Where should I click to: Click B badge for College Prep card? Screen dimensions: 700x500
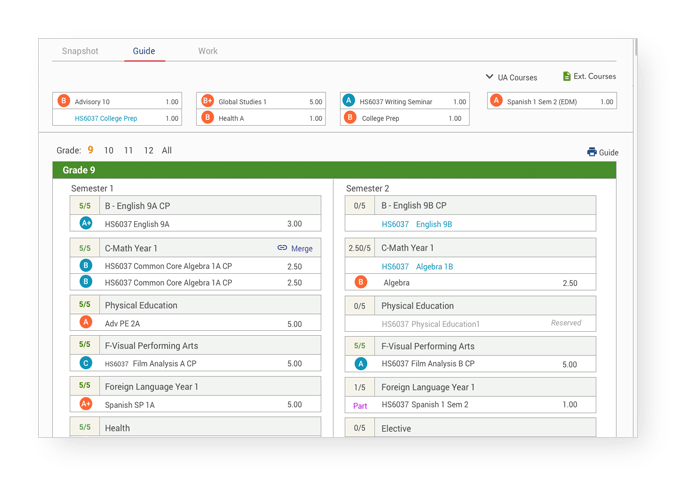point(350,117)
